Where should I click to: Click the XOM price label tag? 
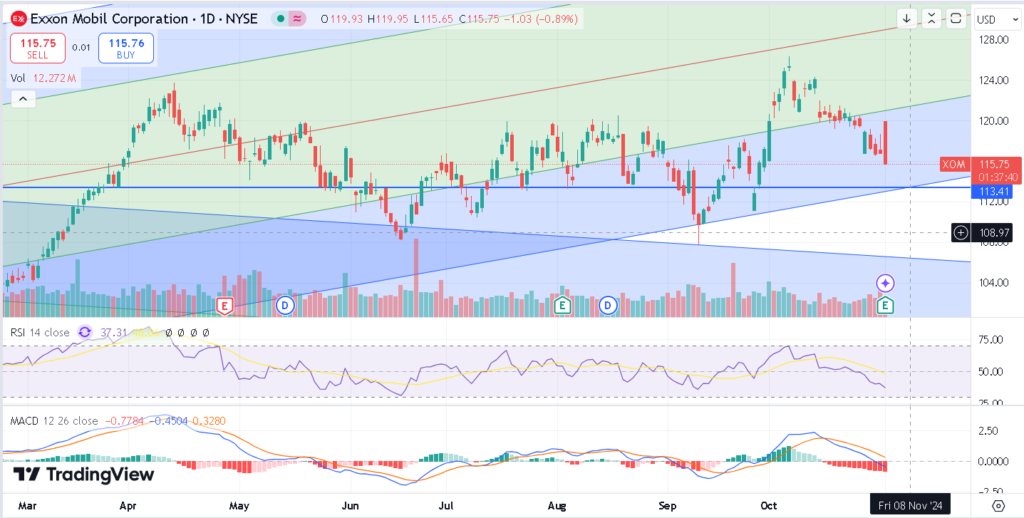pos(954,165)
